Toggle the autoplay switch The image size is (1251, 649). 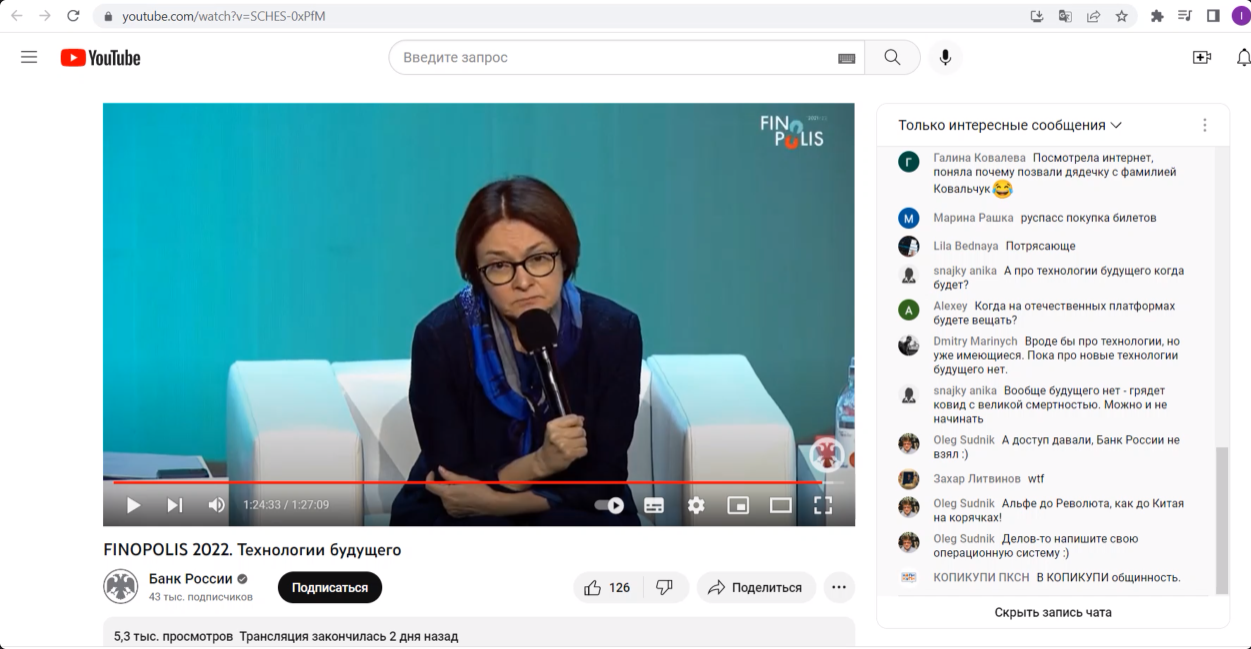(x=609, y=505)
